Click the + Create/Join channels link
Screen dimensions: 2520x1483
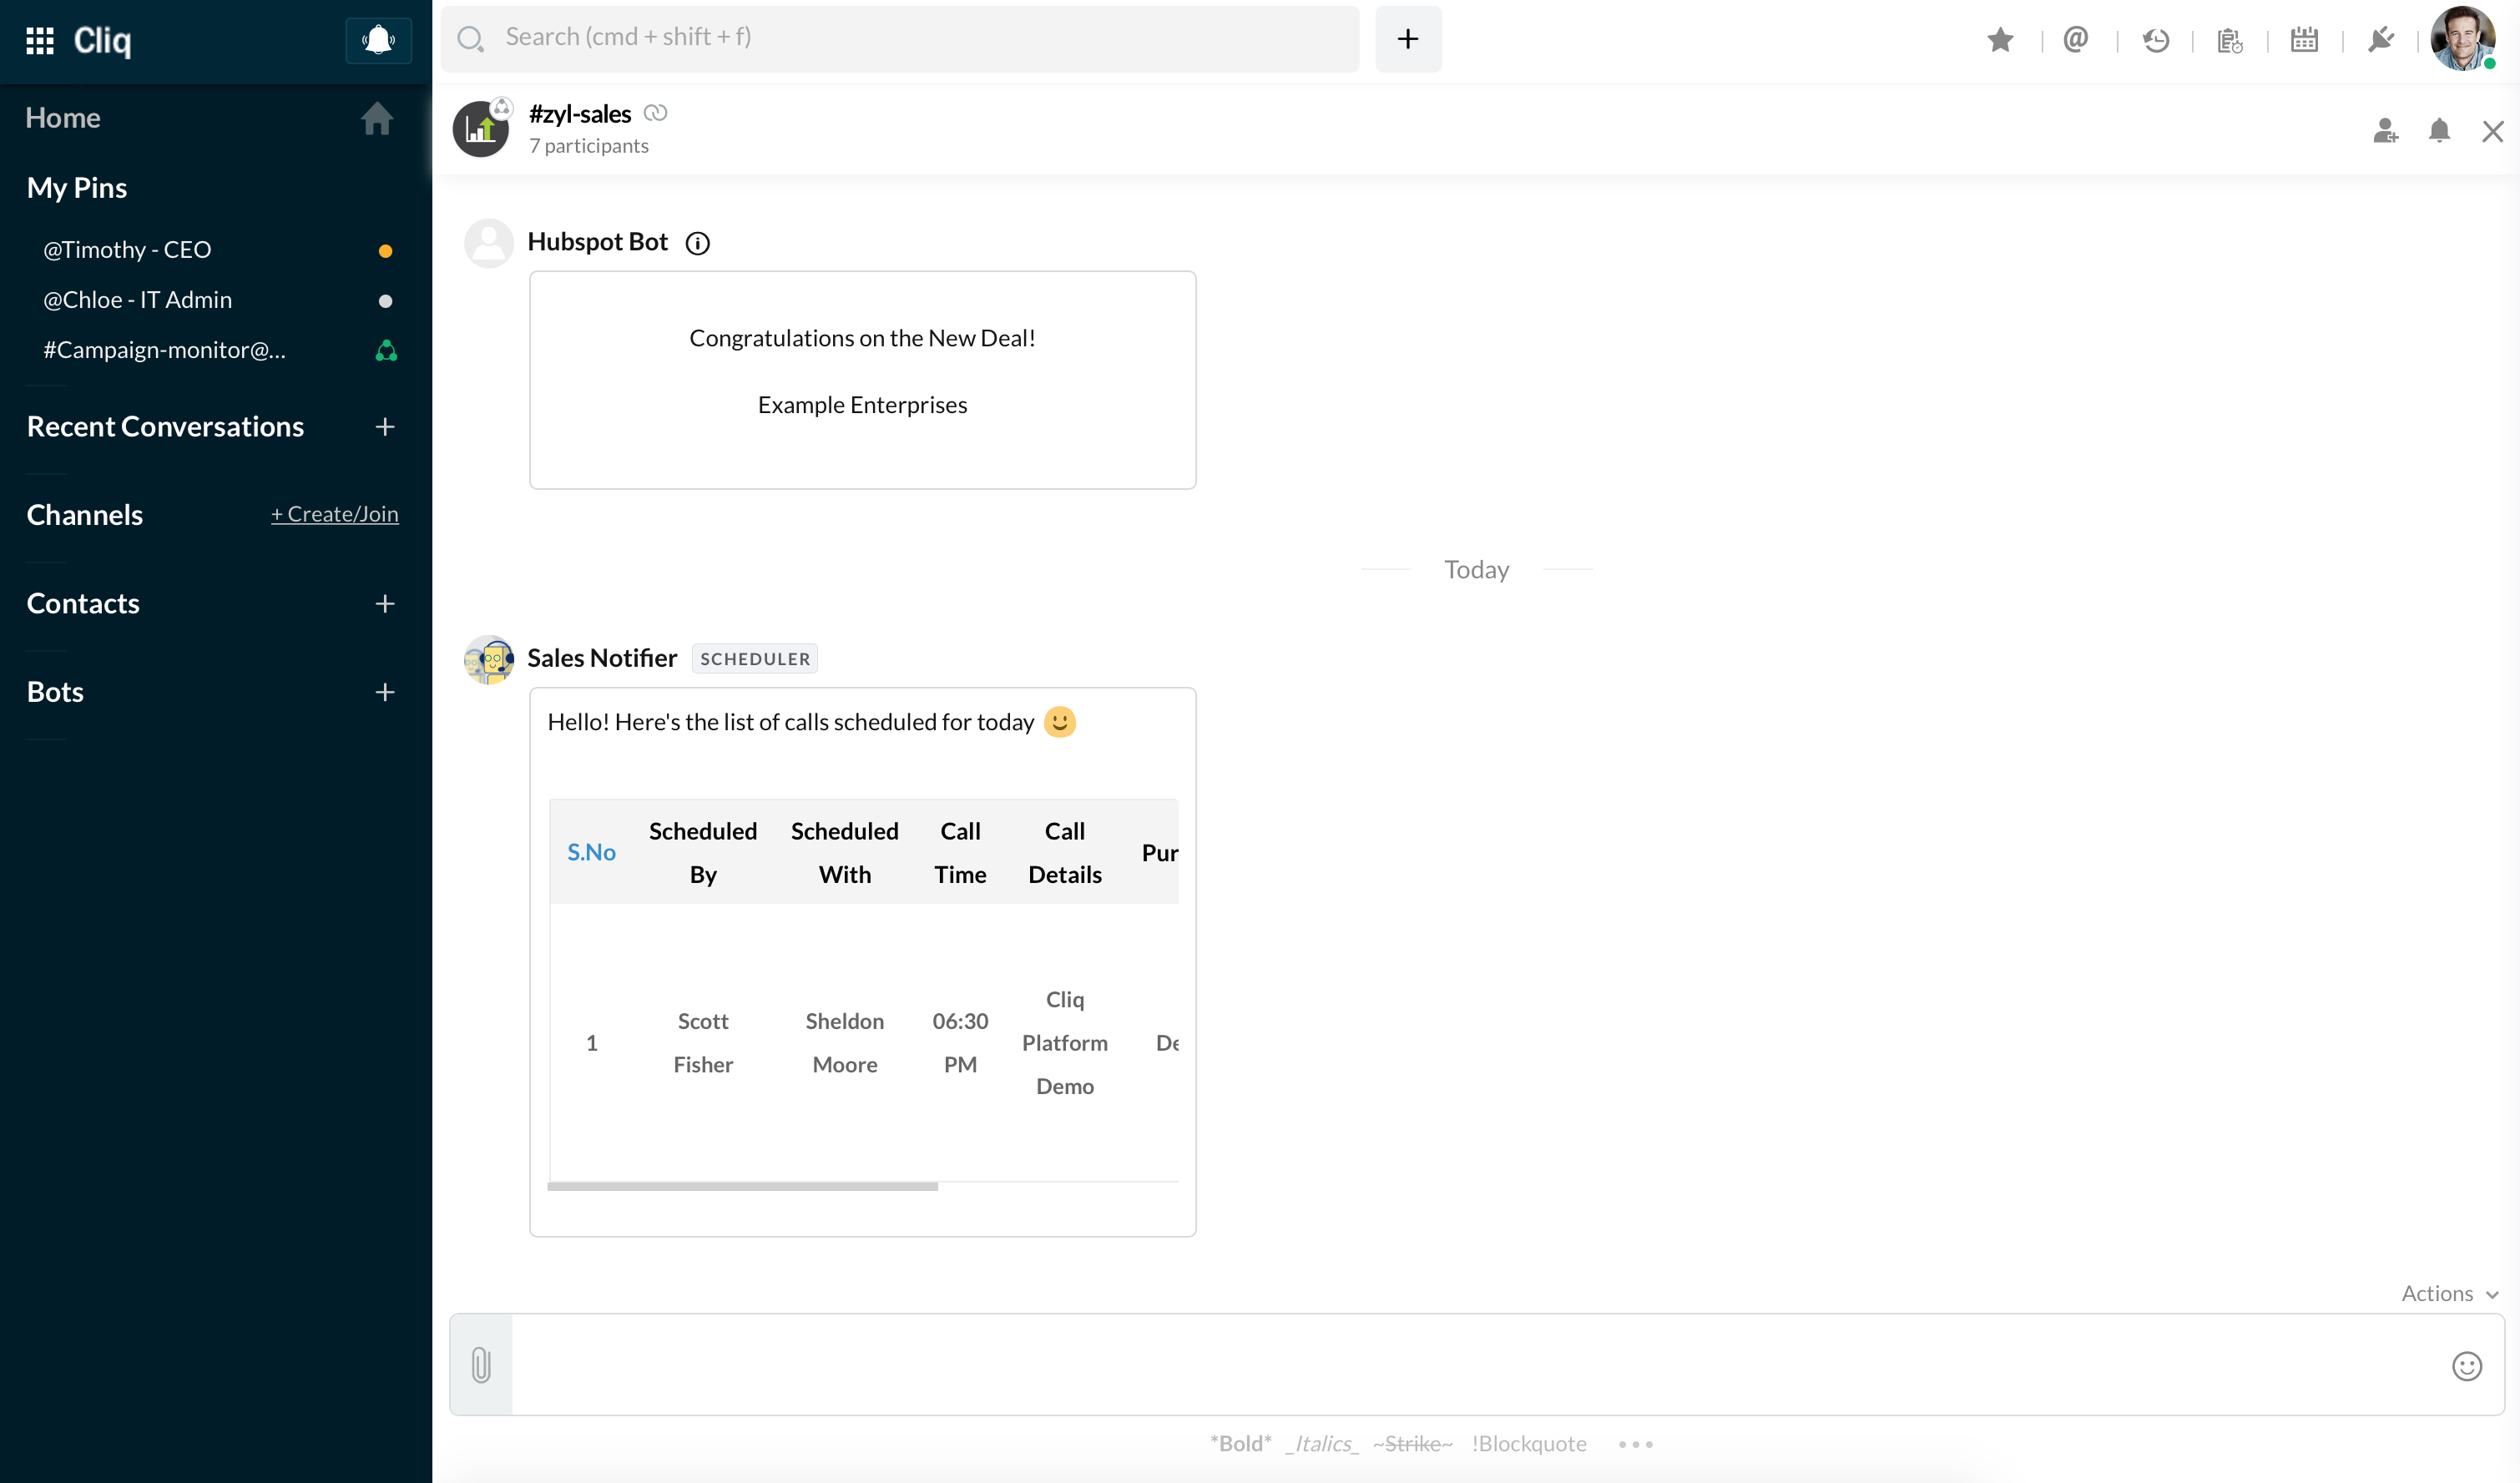pyautogui.click(x=334, y=514)
